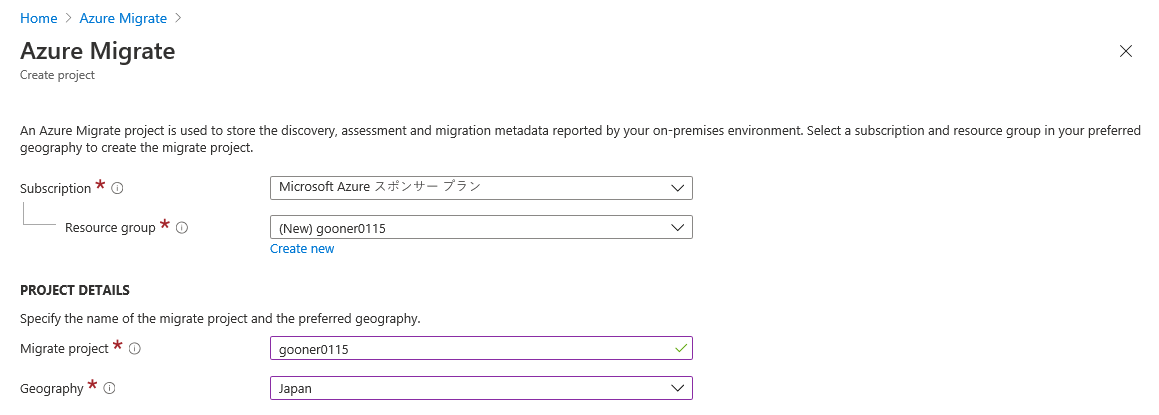Click the Resource group info icon
Image resolution: width=1159 pixels, height=415 pixels.
(182, 228)
